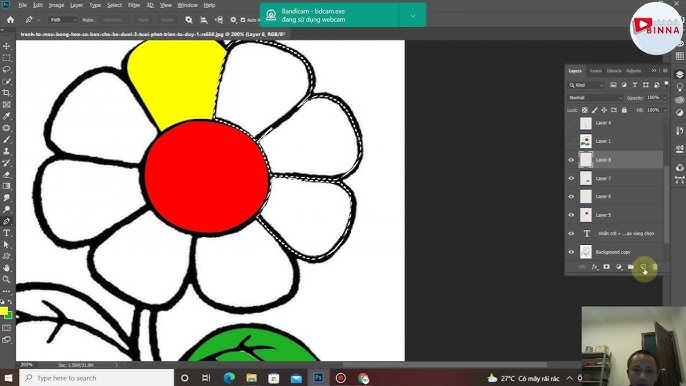
Task: Toggle the lock all padlock icon
Action: 624,110
